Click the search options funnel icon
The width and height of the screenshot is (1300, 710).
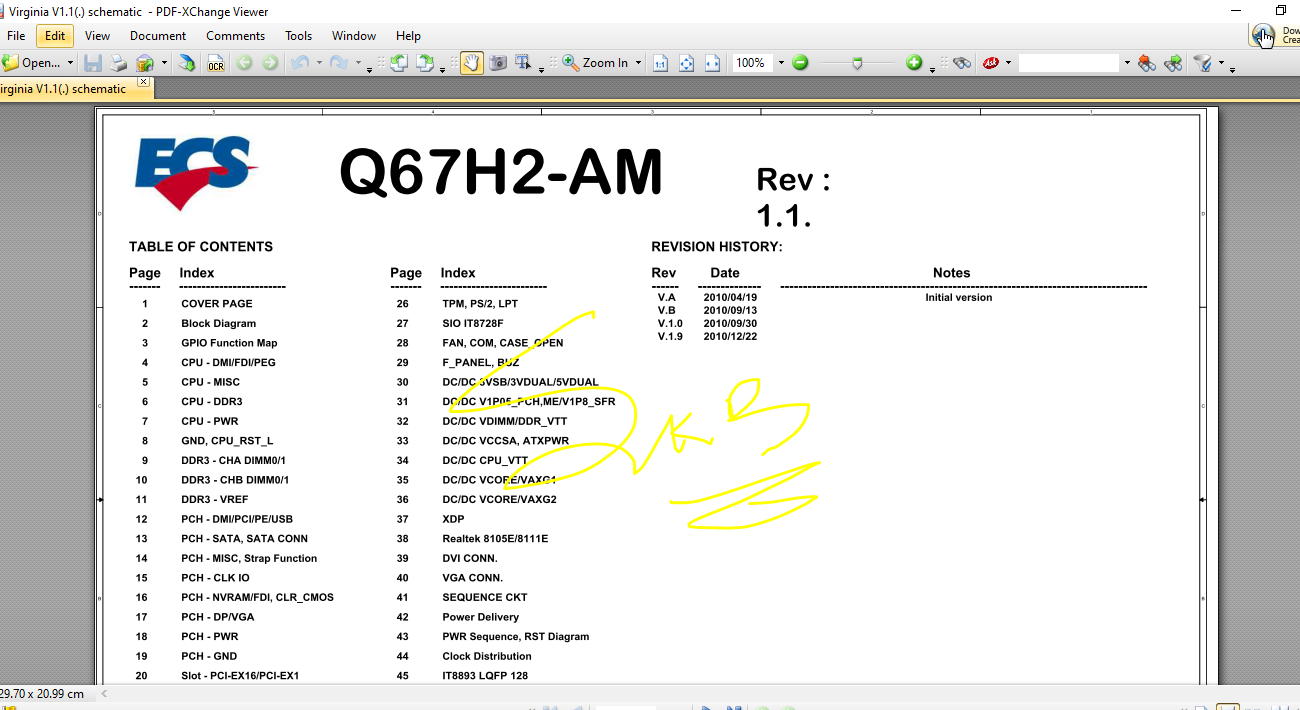(1203, 63)
